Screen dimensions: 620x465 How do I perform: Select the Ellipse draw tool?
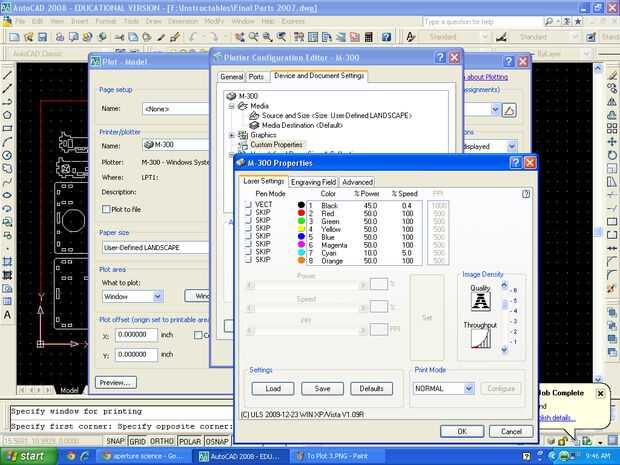pyautogui.click(x=7, y=195)
